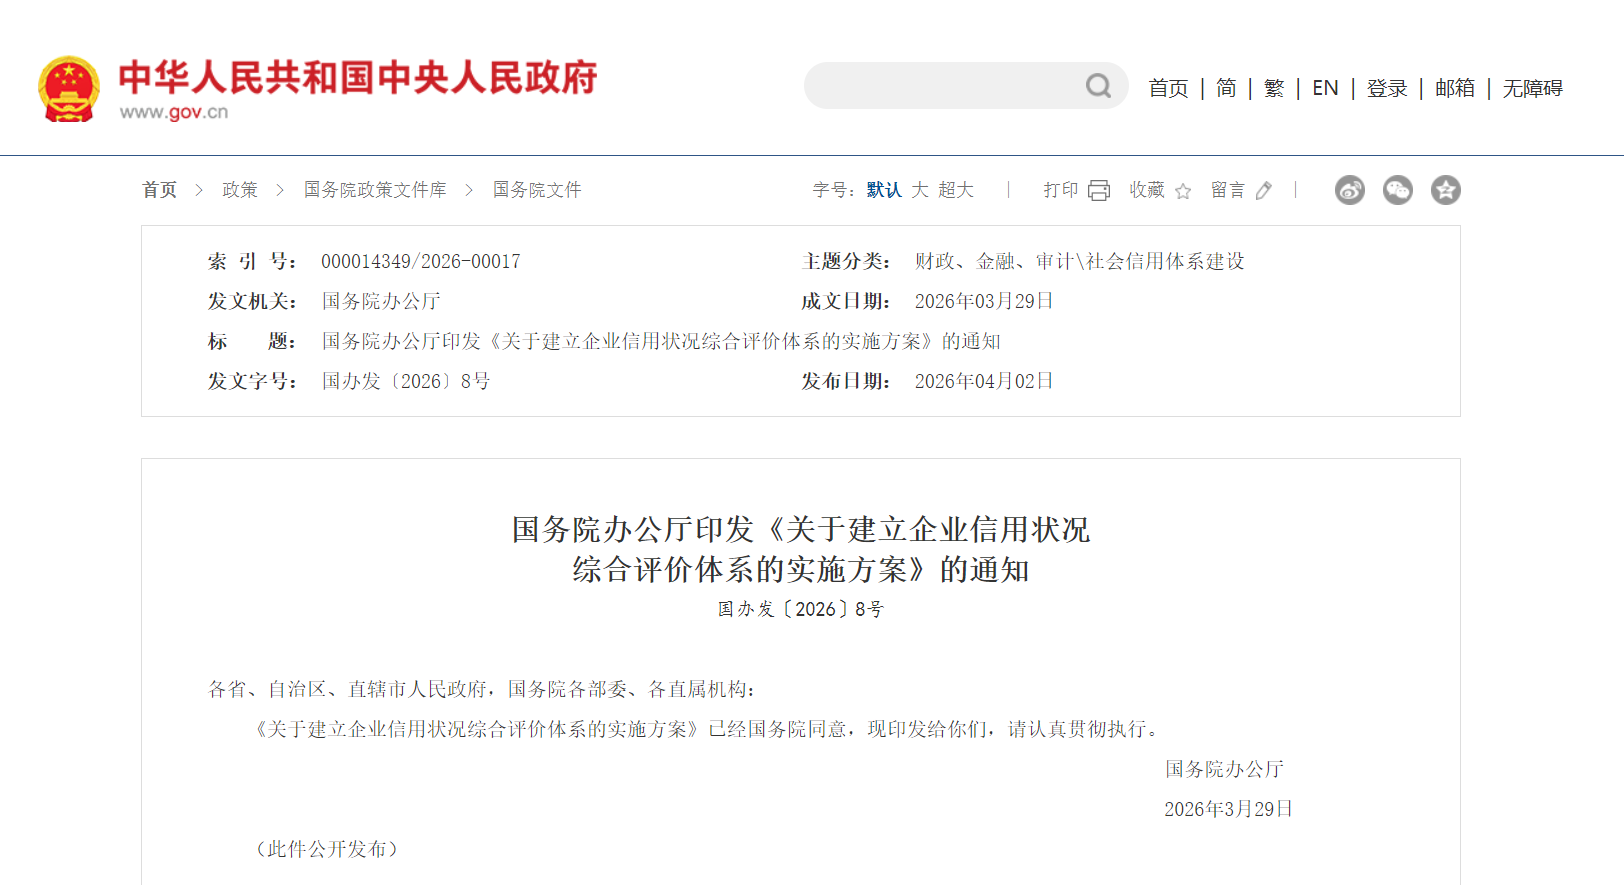Switch site language to EN
This screenshot has height=885, width=1624.
tap(1325, 88)
